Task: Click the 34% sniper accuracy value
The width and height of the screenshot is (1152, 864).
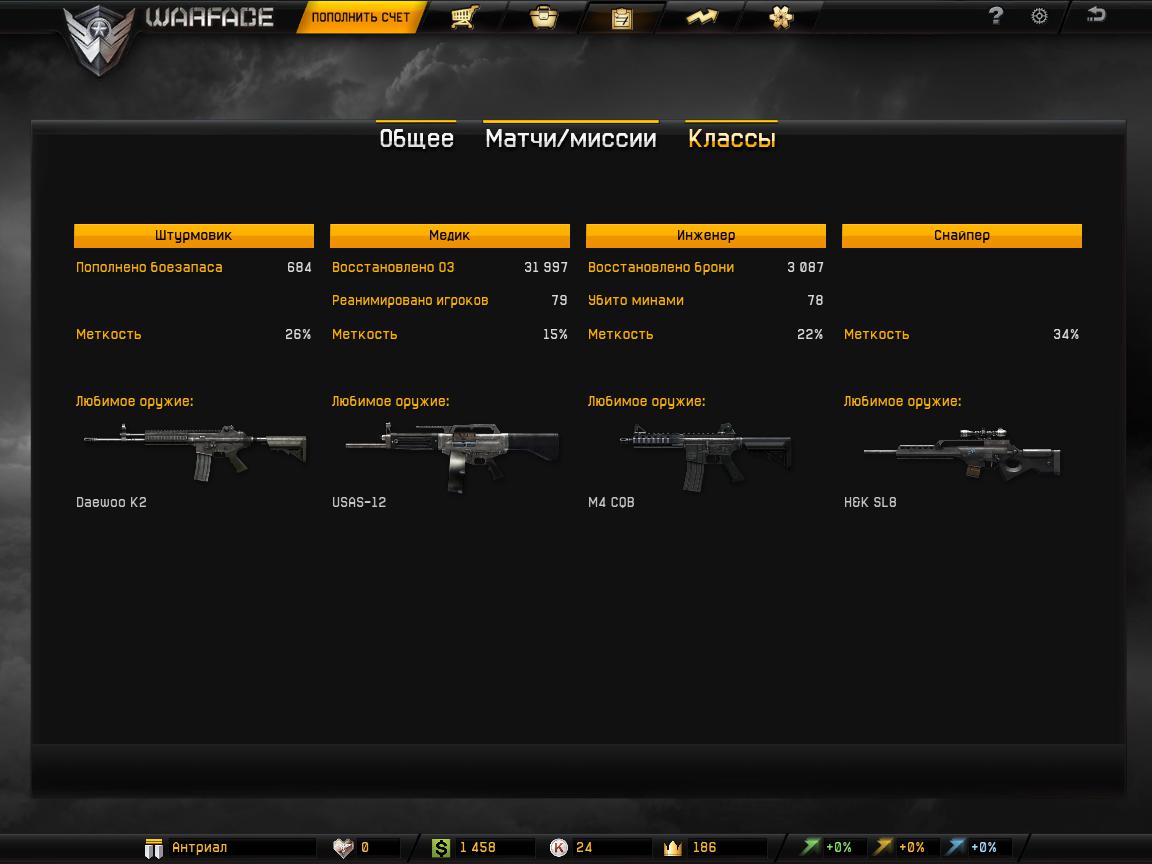Action: (1066, 334)
